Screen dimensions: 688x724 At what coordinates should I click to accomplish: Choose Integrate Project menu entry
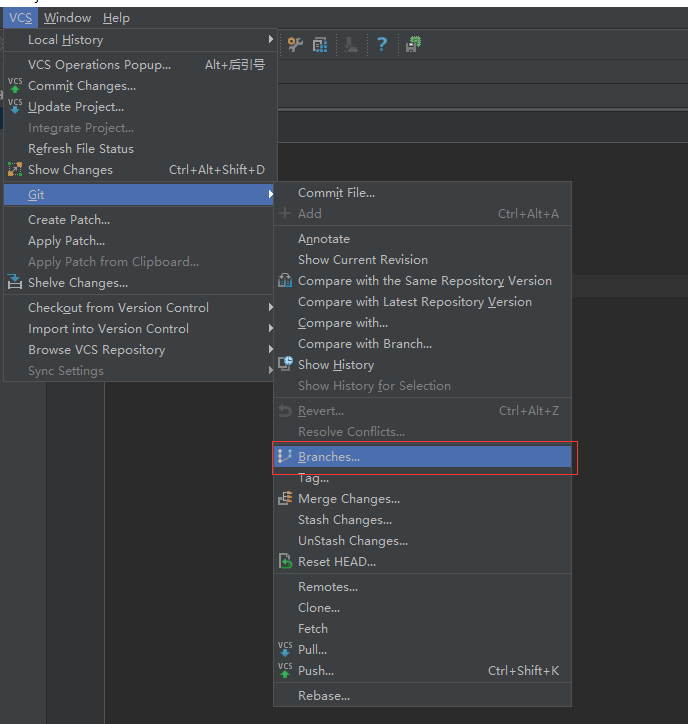pos(140,128)
